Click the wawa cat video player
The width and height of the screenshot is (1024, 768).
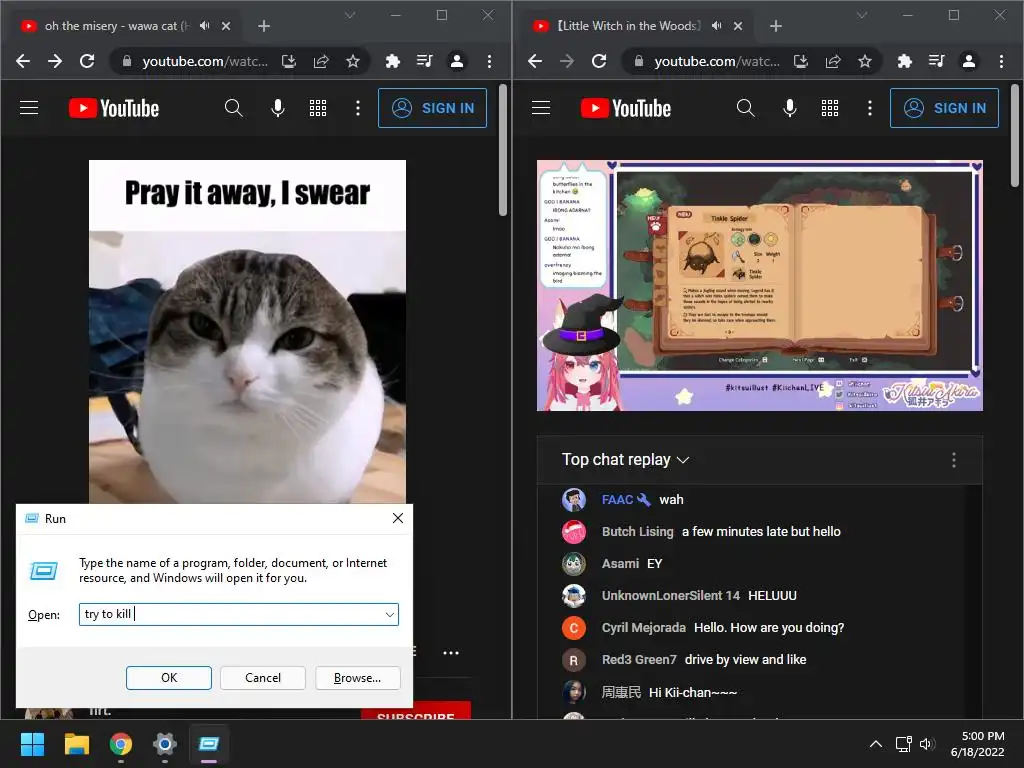point(248,332)
